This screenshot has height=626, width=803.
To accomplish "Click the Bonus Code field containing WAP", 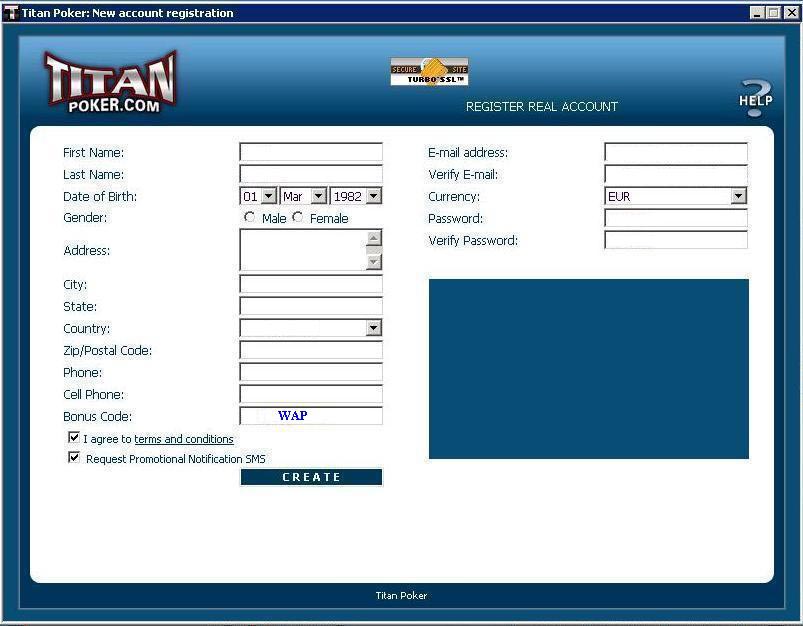I will click(311, 415).
